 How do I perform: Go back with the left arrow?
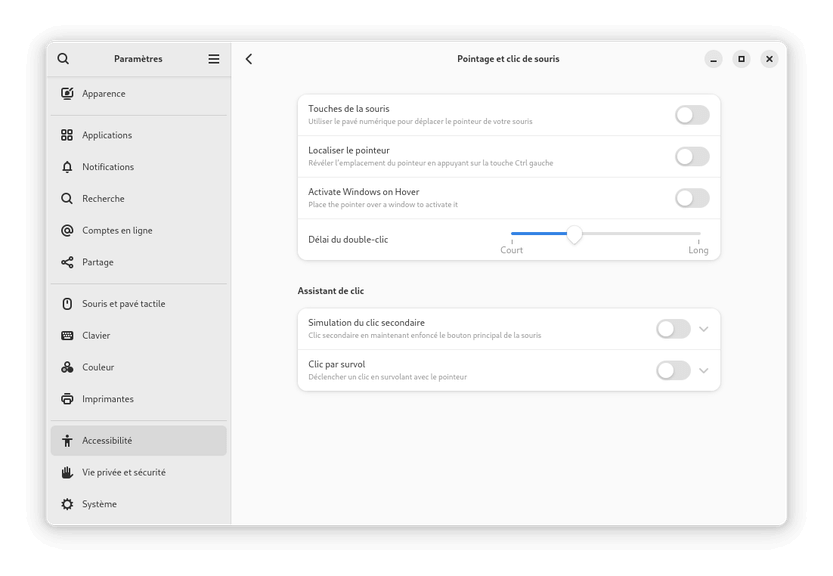point(249,58)
